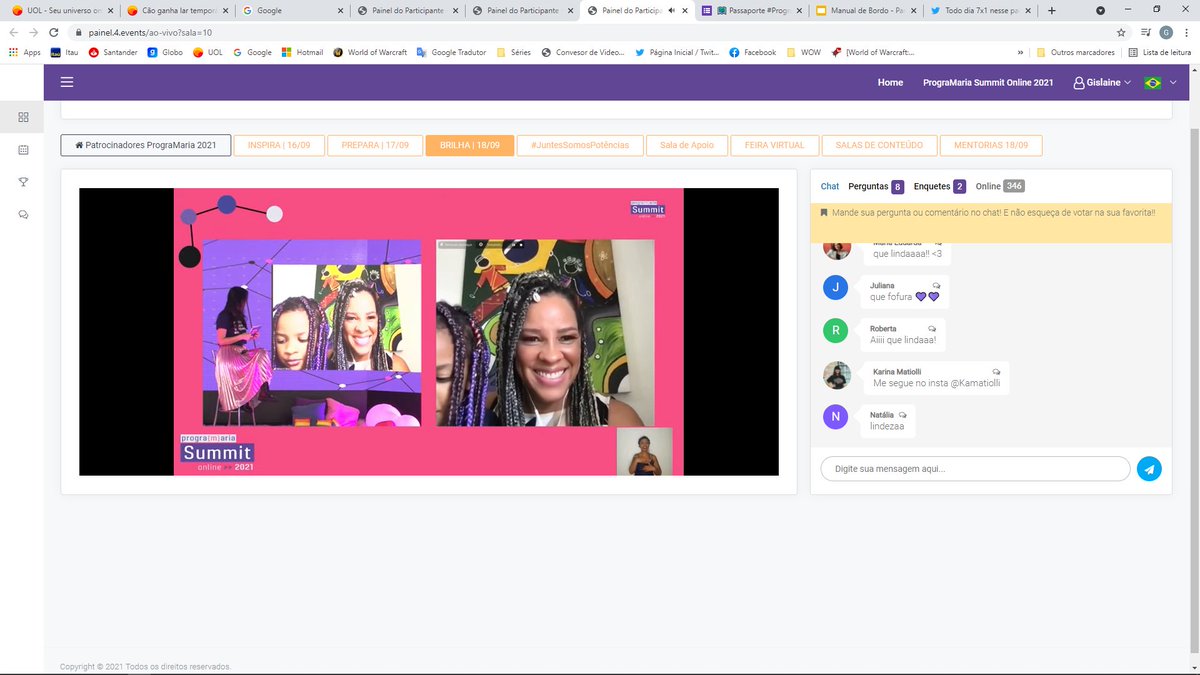Go back with browser back arrow
This screenshot has height=675, width=1200.
pyautogui.click(x=13, y=32)
